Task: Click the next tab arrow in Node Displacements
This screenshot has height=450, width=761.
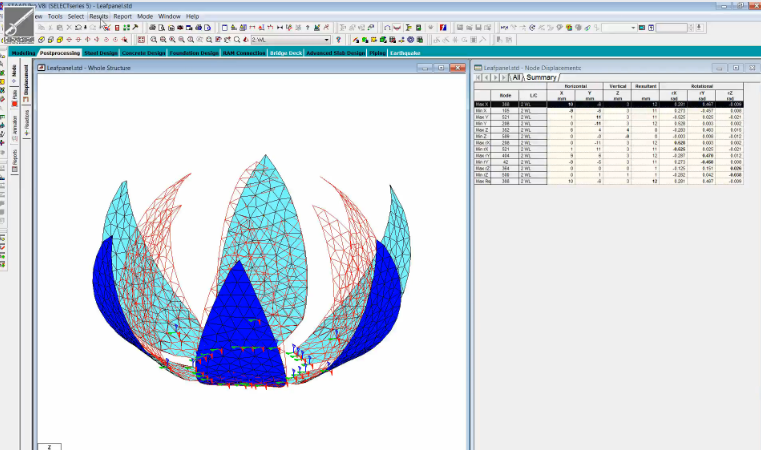Action: pos(495,78)
